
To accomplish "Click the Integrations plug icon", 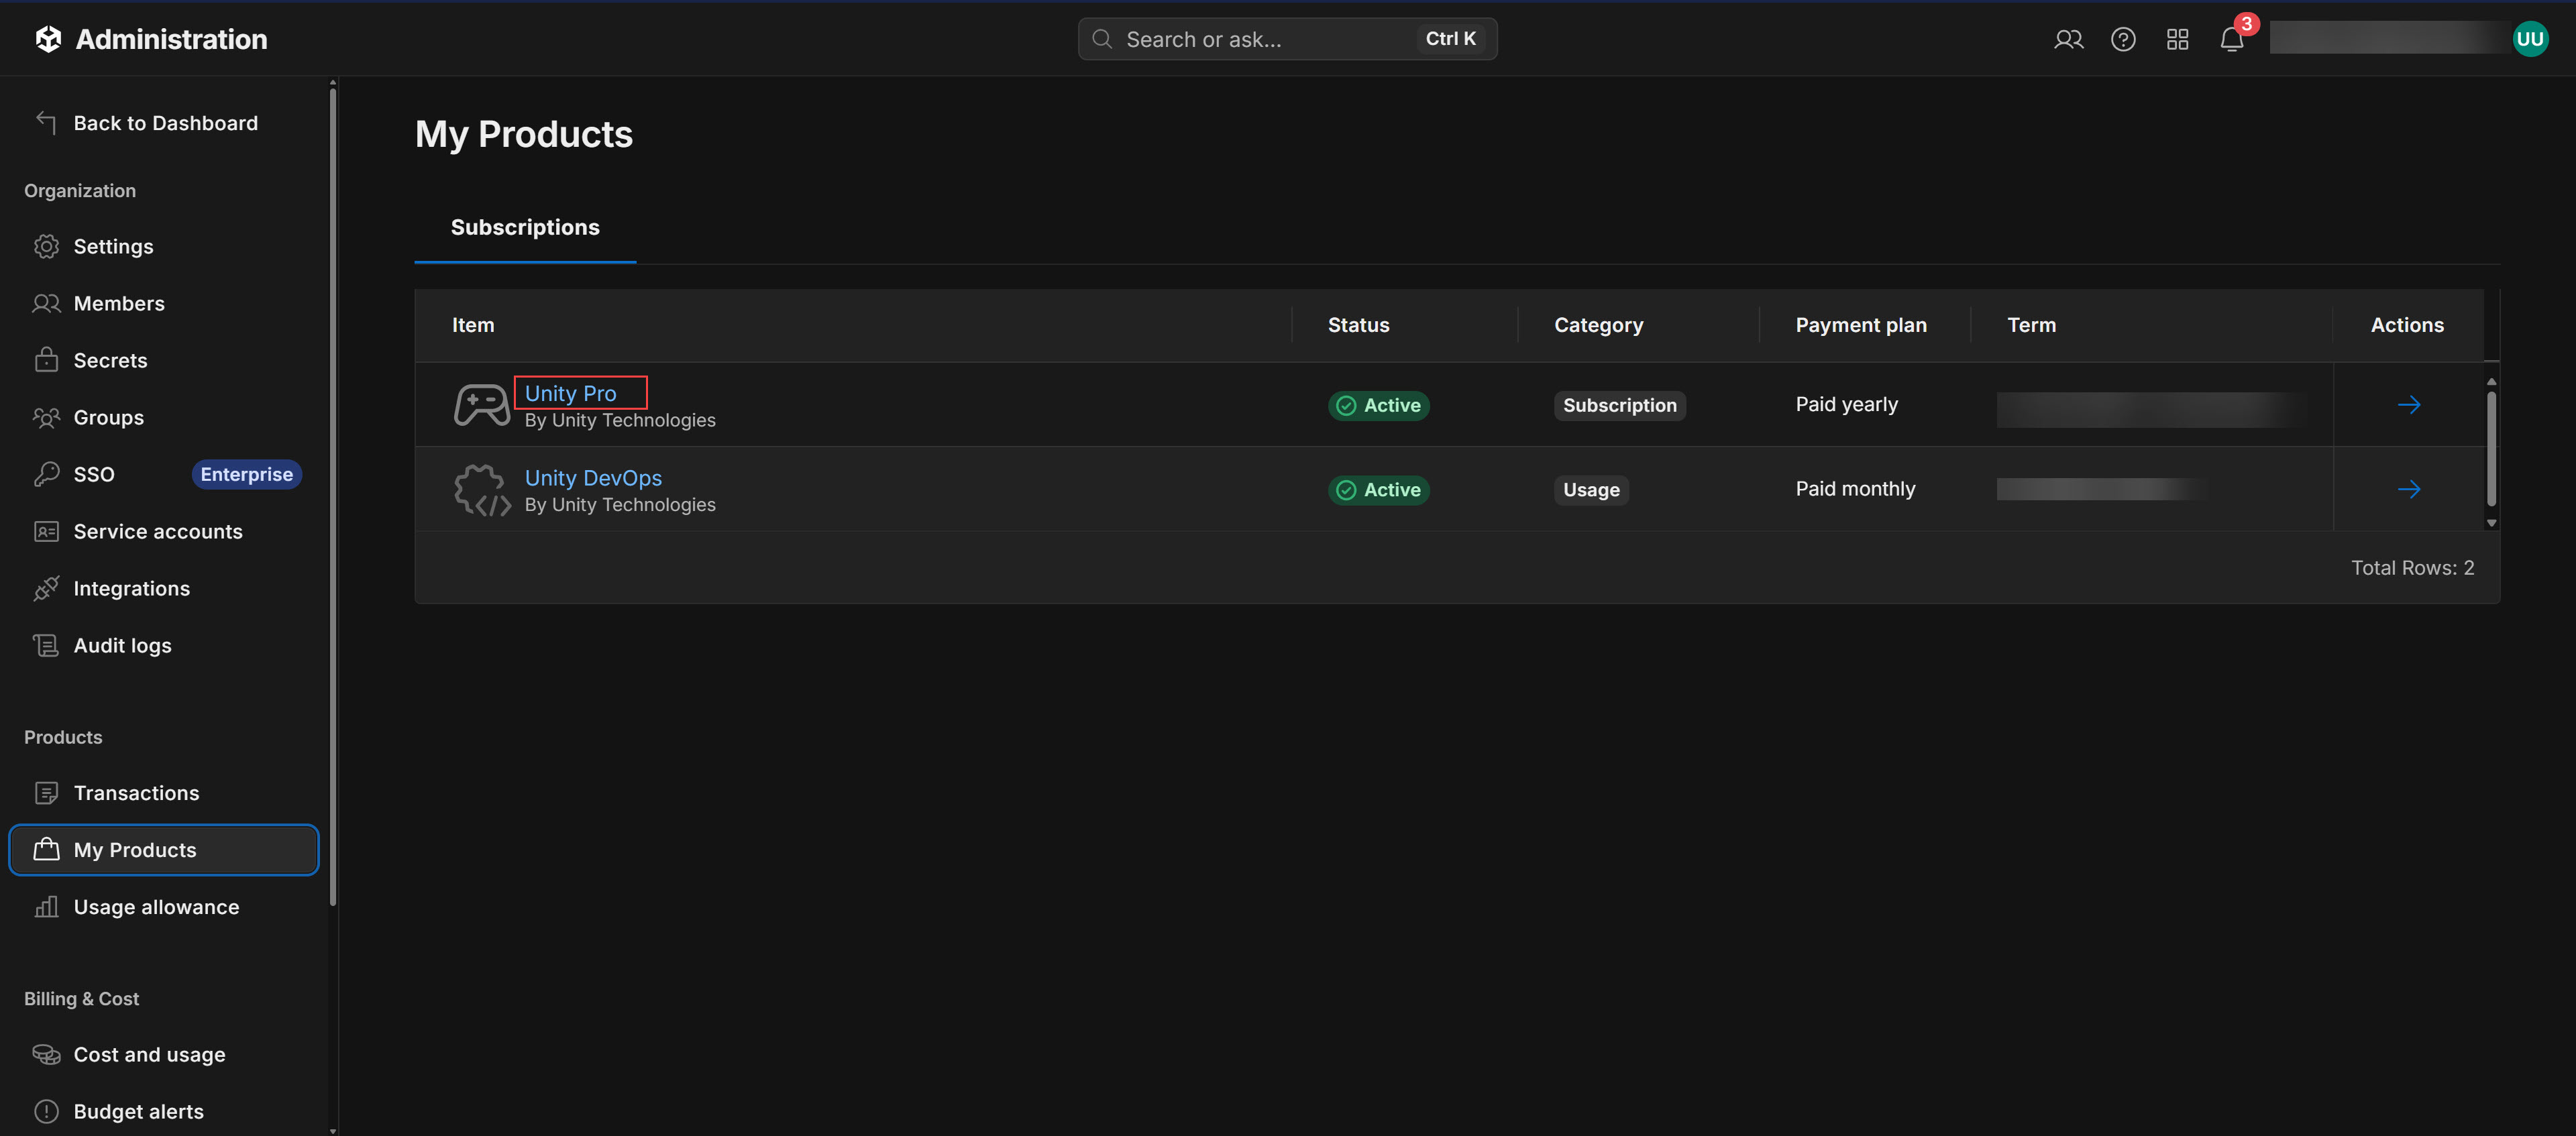I will pyautogui.click(x=46, y=588).
